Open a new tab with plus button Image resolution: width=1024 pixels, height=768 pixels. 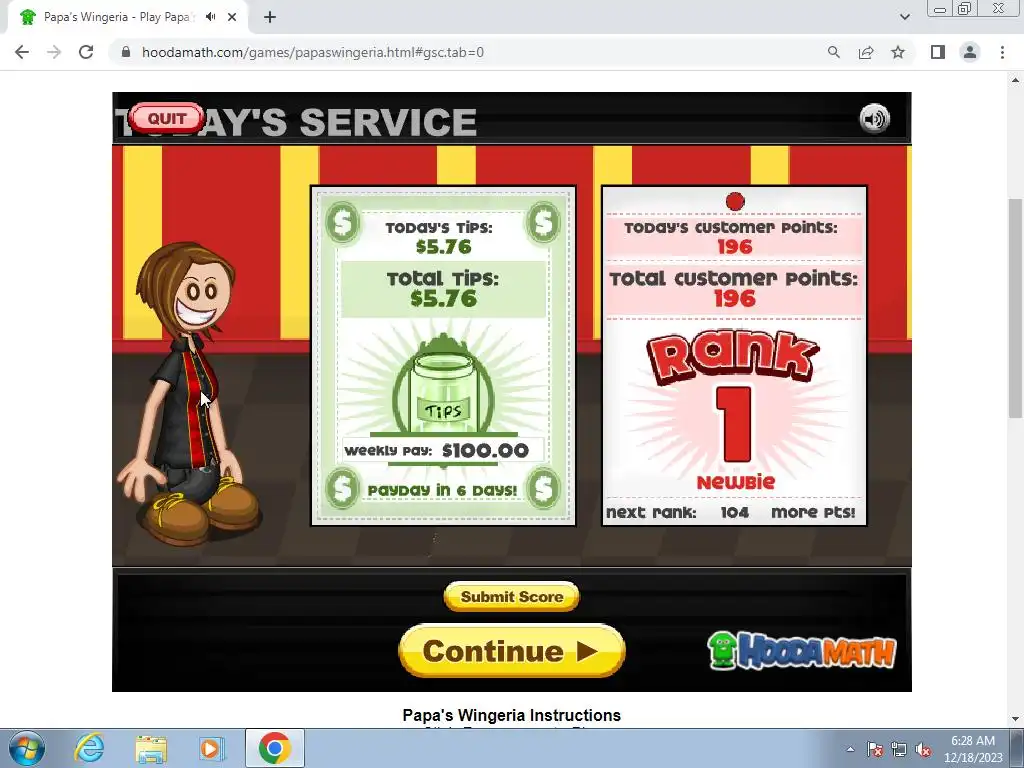270,17
